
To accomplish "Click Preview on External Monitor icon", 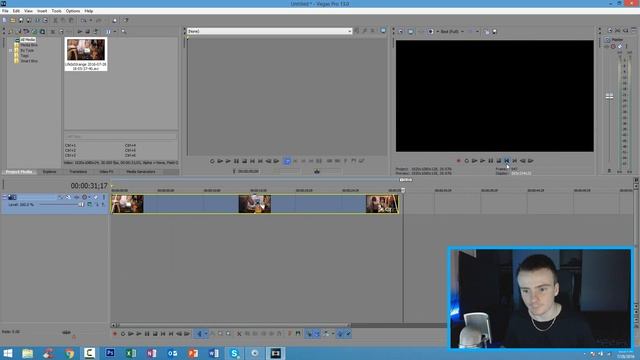I will click(411, 31).
